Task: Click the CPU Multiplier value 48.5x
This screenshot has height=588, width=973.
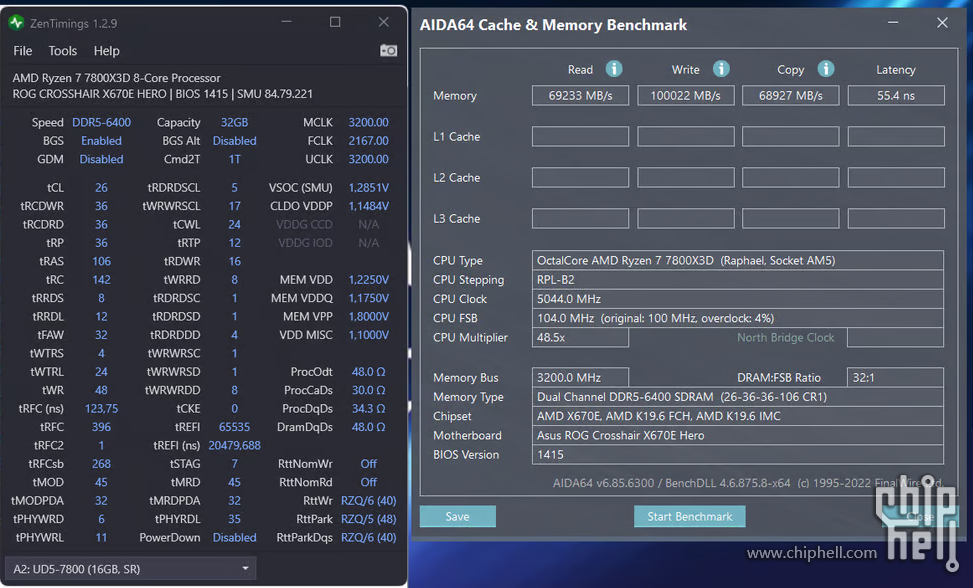Action: 580,337
